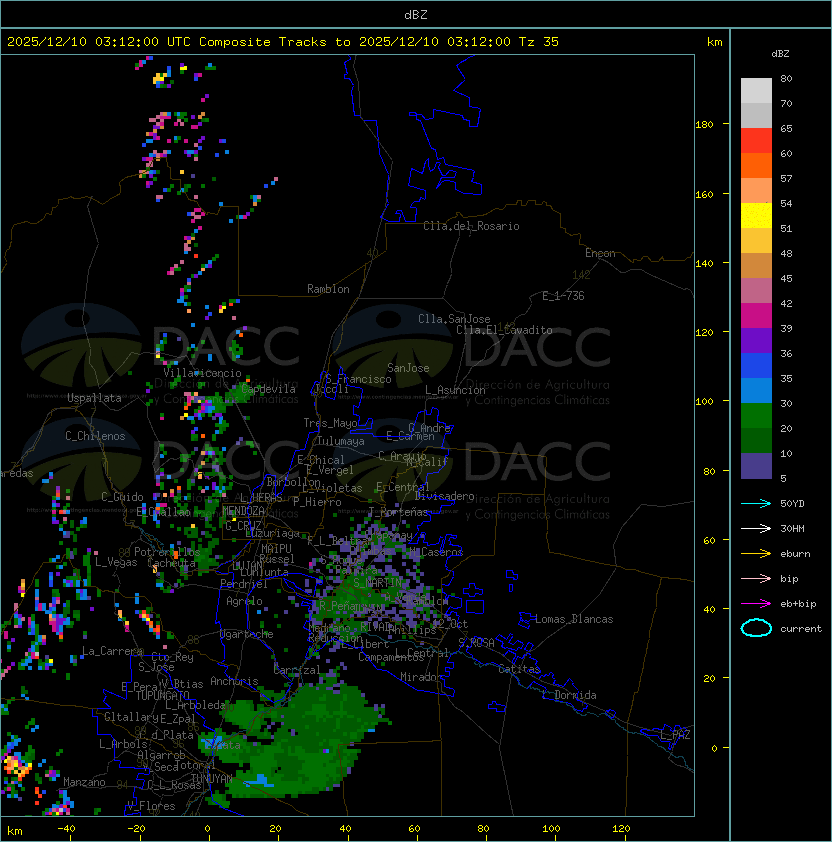Select the 'E_1-736' map label
This screenshot has height=842, width=832.
(563, 296)
